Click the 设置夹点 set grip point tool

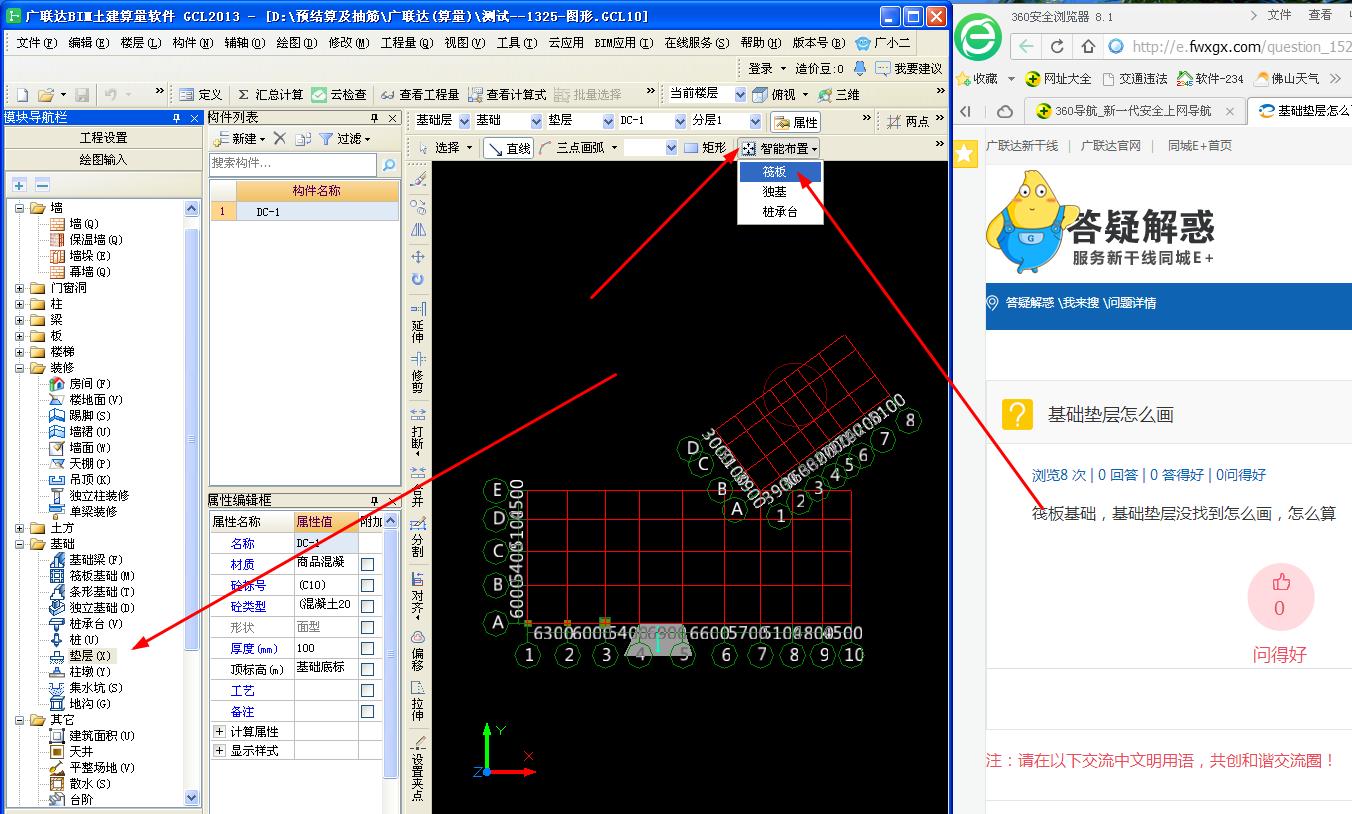click(418, 767)
